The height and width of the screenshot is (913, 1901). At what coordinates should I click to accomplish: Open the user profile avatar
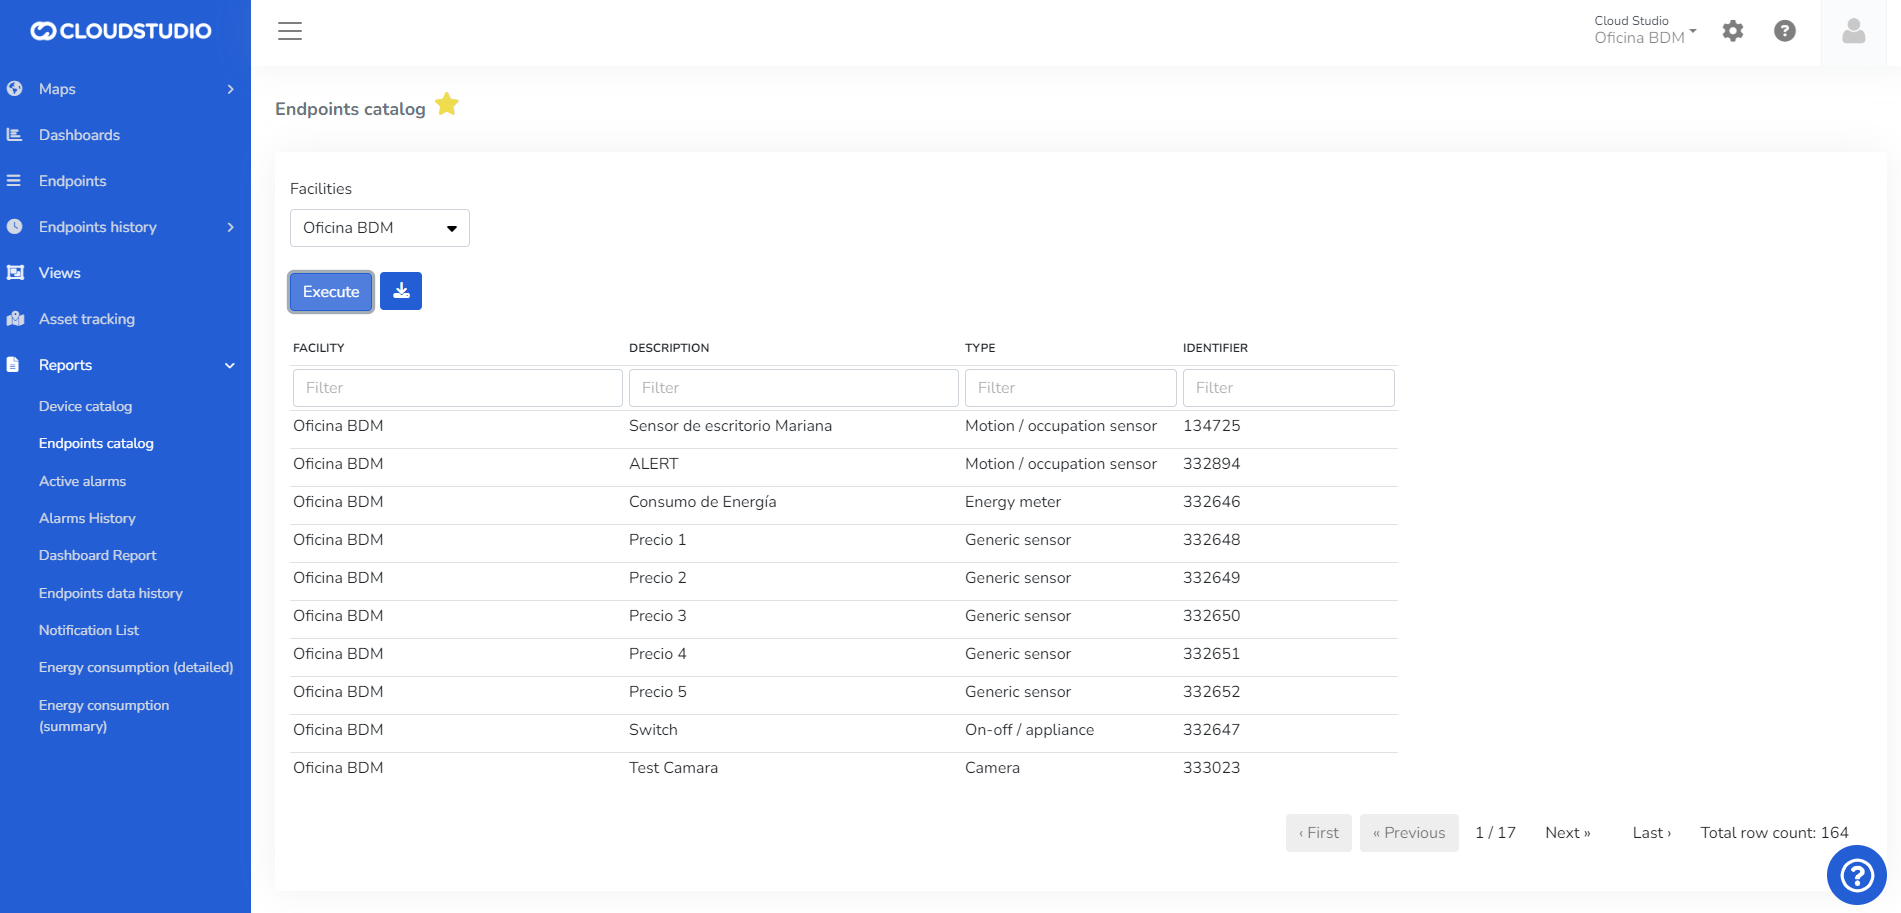1853,32
